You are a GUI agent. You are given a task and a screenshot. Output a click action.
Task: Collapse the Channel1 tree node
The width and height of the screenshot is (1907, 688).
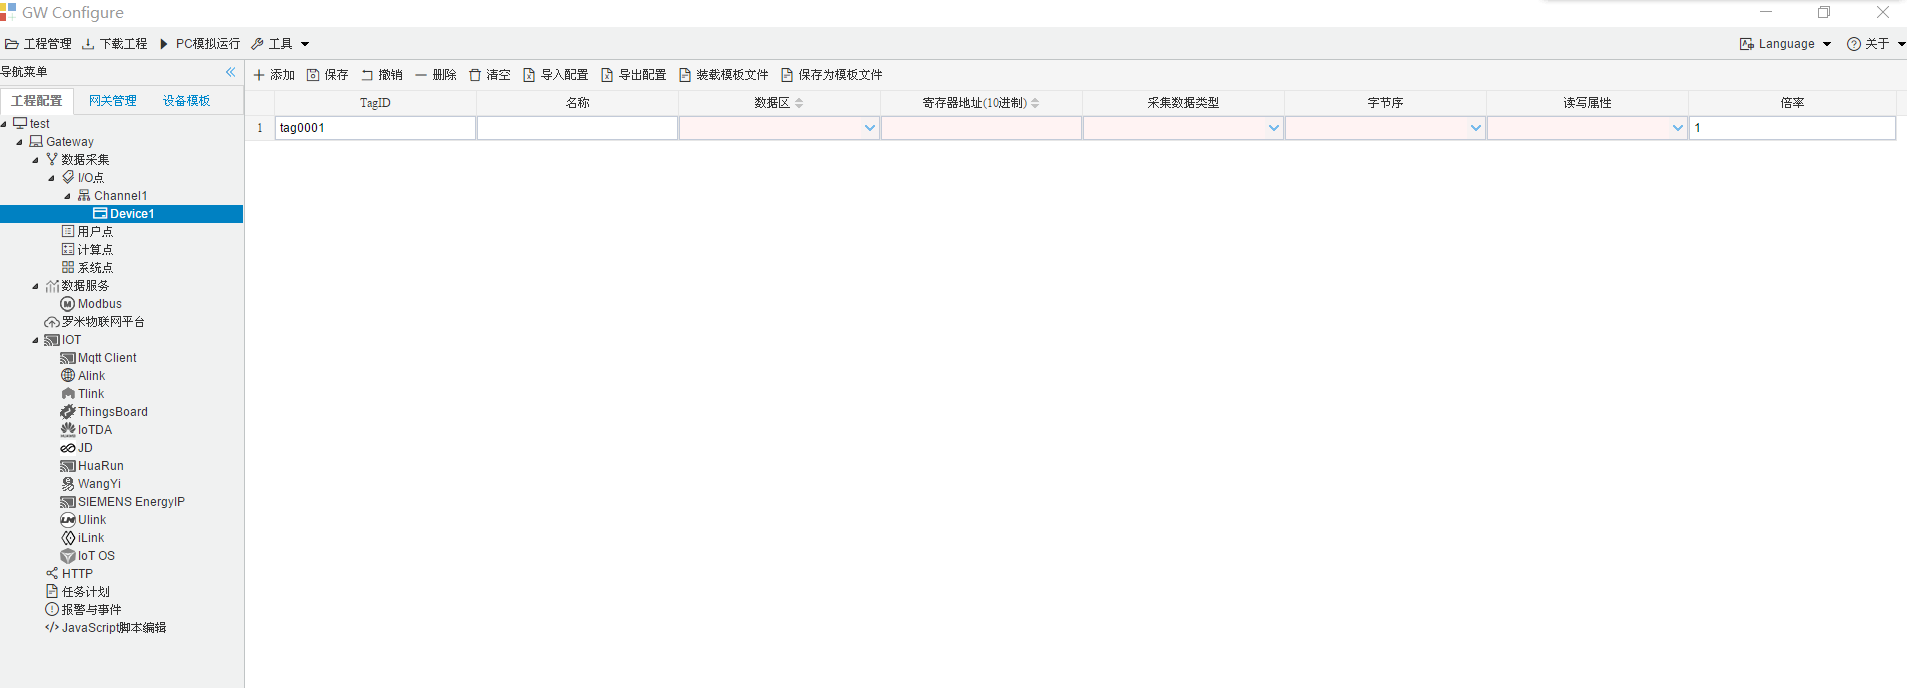(x=67, y=196)
